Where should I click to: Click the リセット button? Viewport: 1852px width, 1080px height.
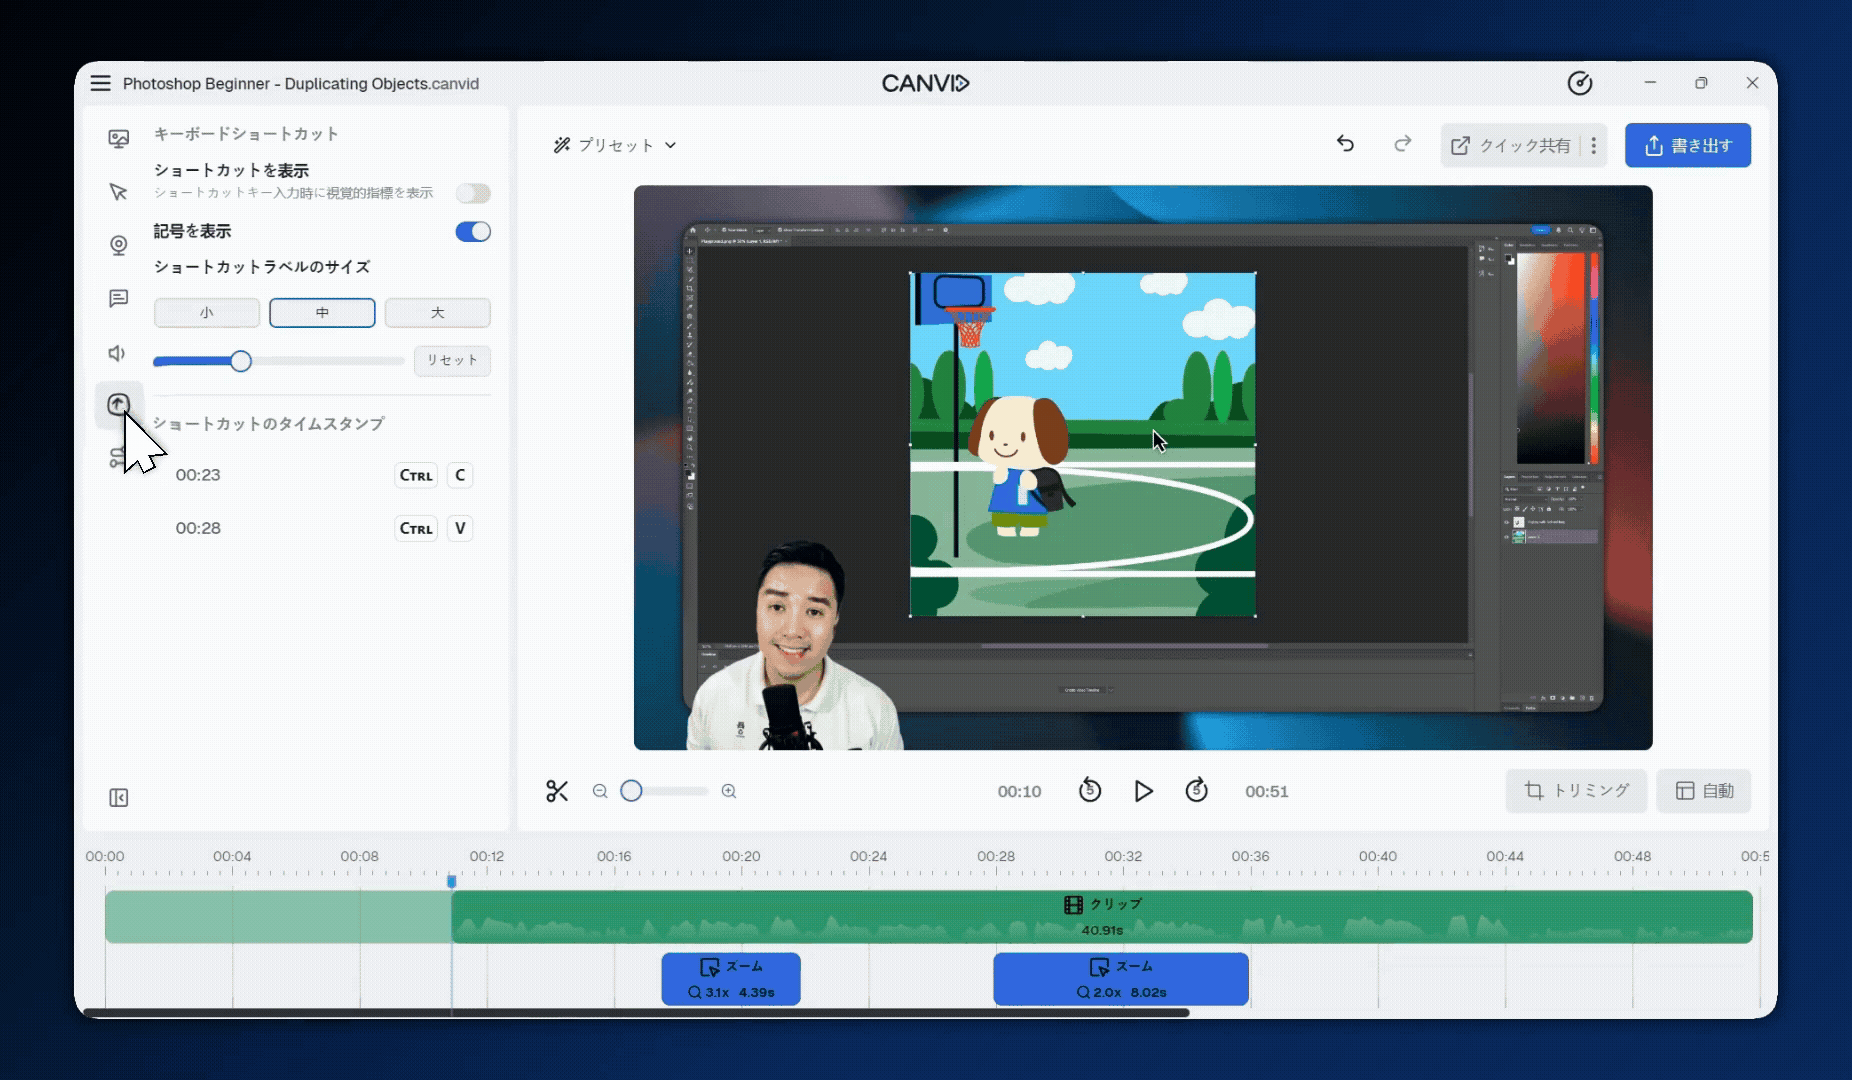click(x=452, y=360)
